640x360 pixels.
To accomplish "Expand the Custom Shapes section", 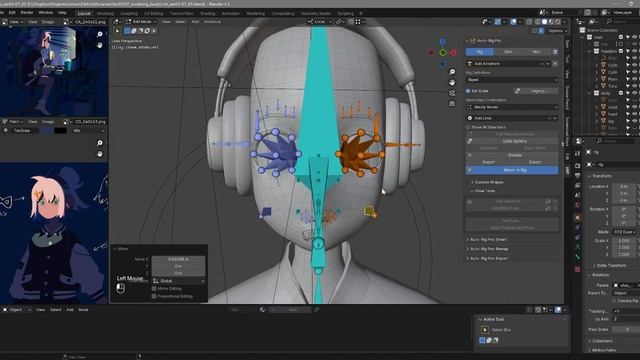I will point(489,182).
